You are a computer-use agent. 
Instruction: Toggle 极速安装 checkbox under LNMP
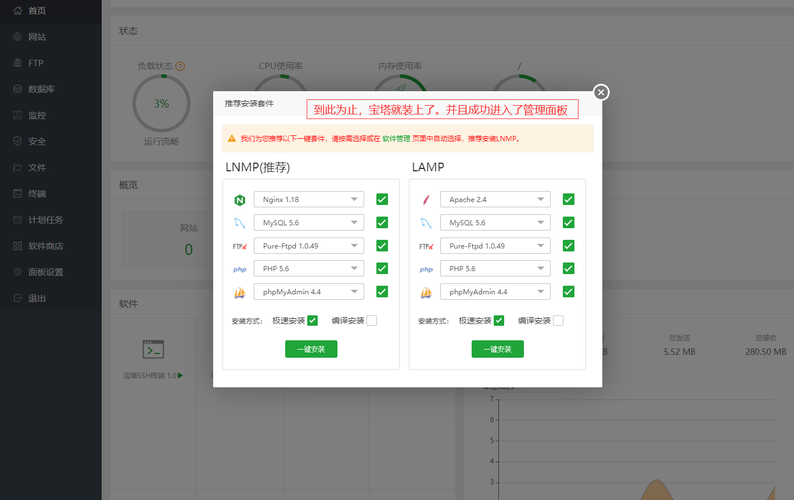pyautogui.click(x=312, y=320)
